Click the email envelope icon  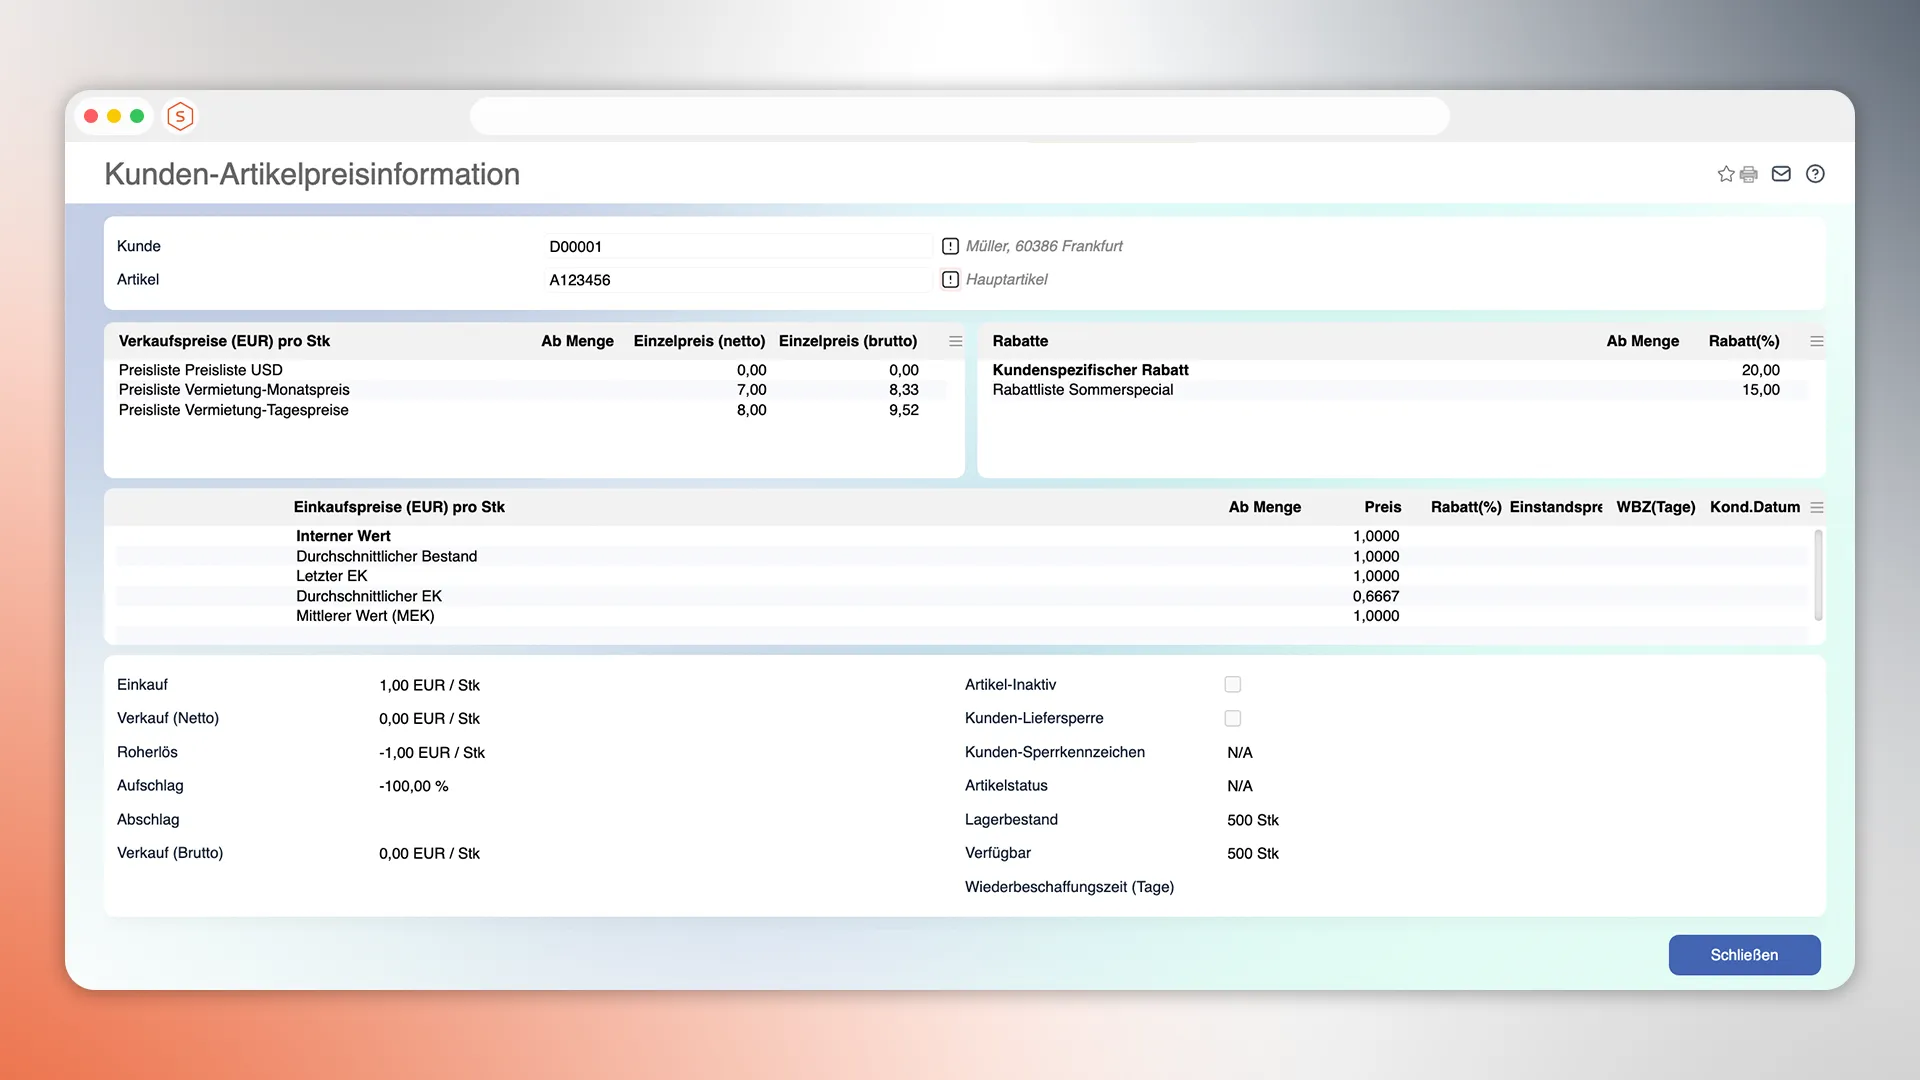(1781, 174)
